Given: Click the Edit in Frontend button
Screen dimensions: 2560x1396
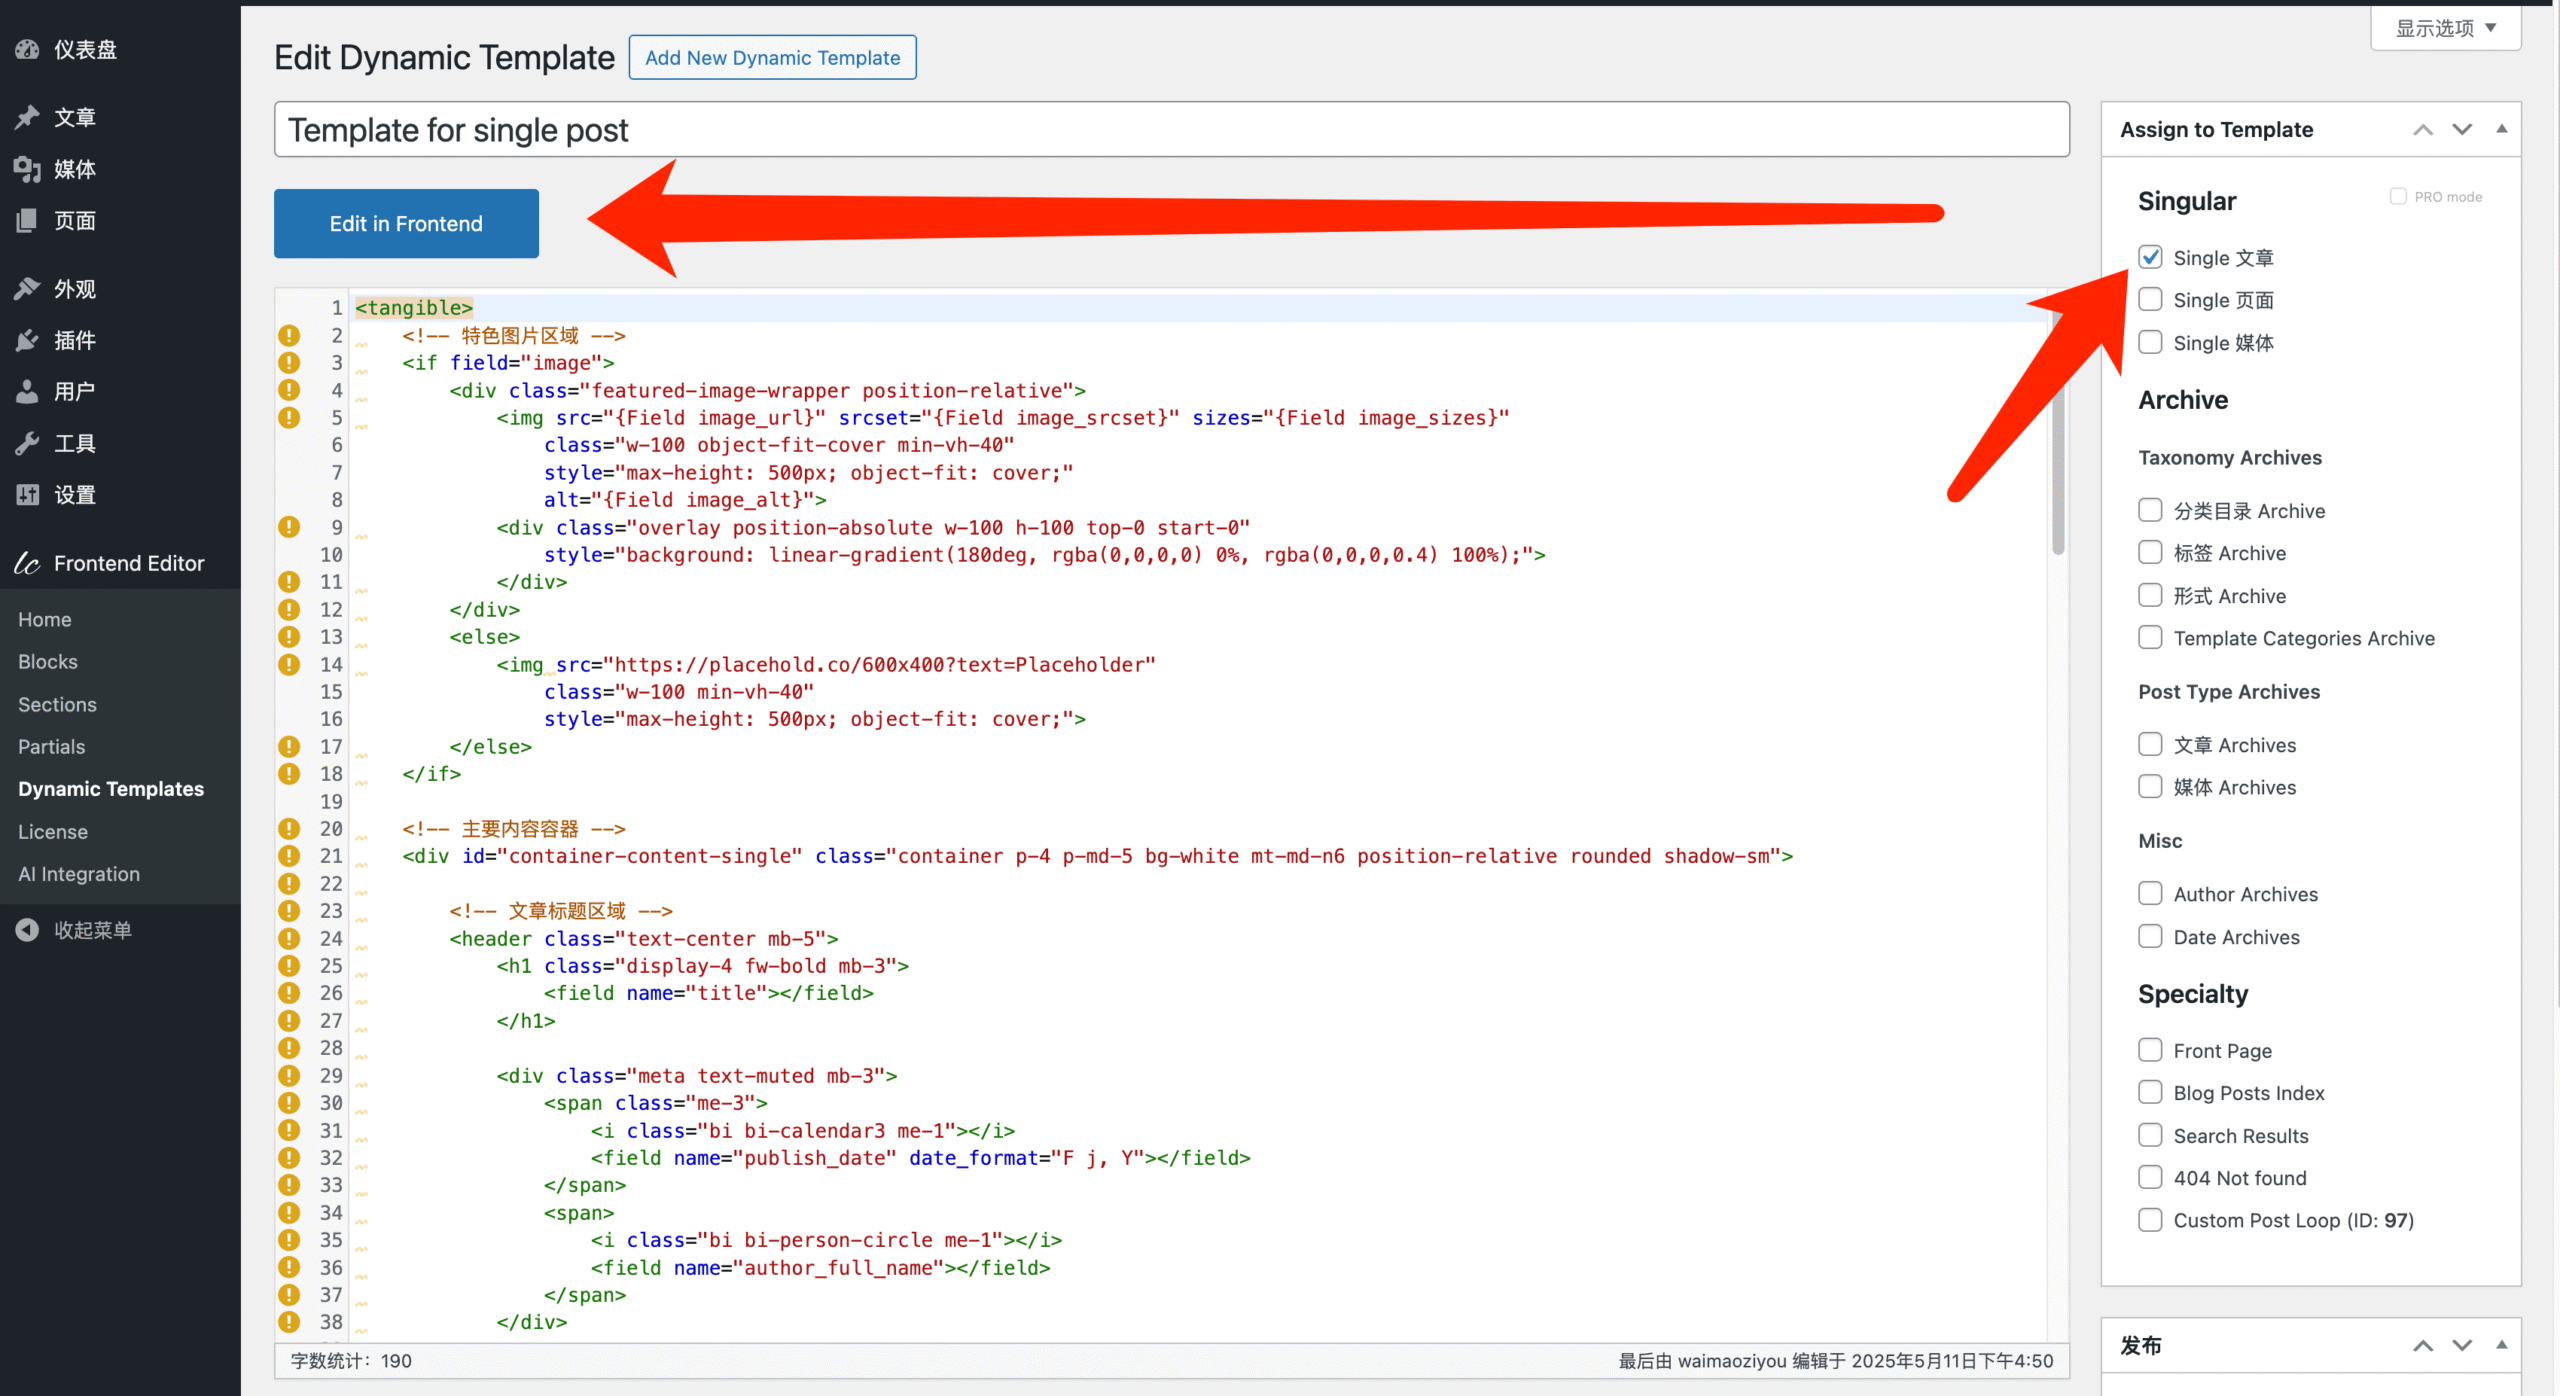Looking at the screenshot, I should [406, 223].
